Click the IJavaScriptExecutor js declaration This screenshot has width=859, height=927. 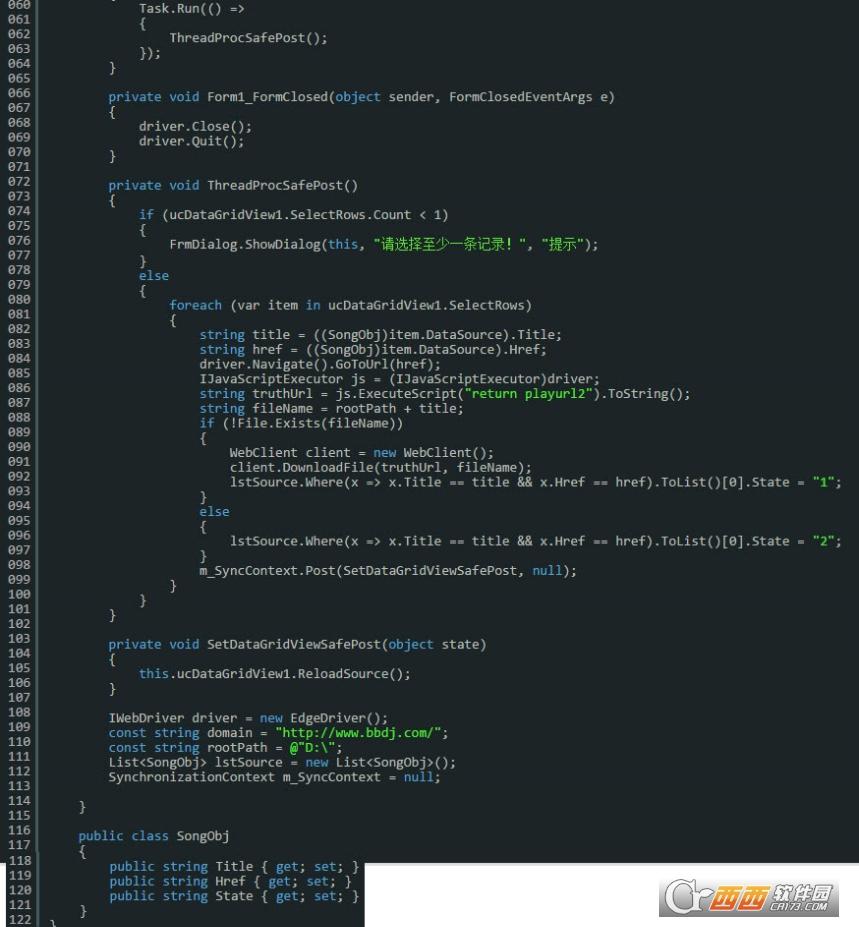point(399,379)
